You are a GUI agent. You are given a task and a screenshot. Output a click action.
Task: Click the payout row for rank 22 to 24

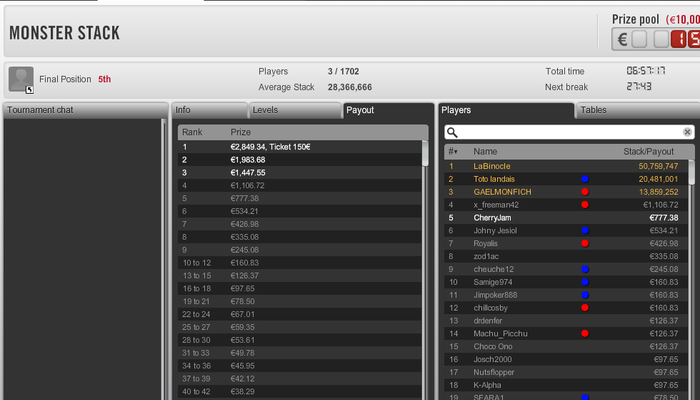click(x=300, y=314)
